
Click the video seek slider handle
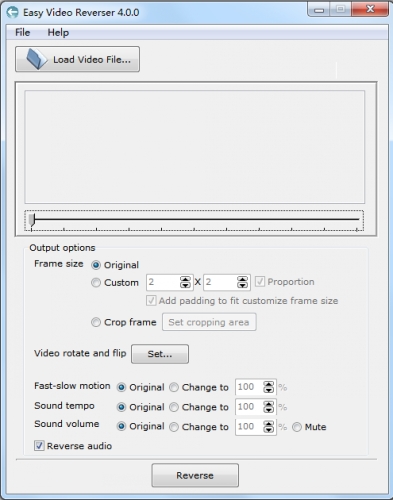(x=32, y=220)
